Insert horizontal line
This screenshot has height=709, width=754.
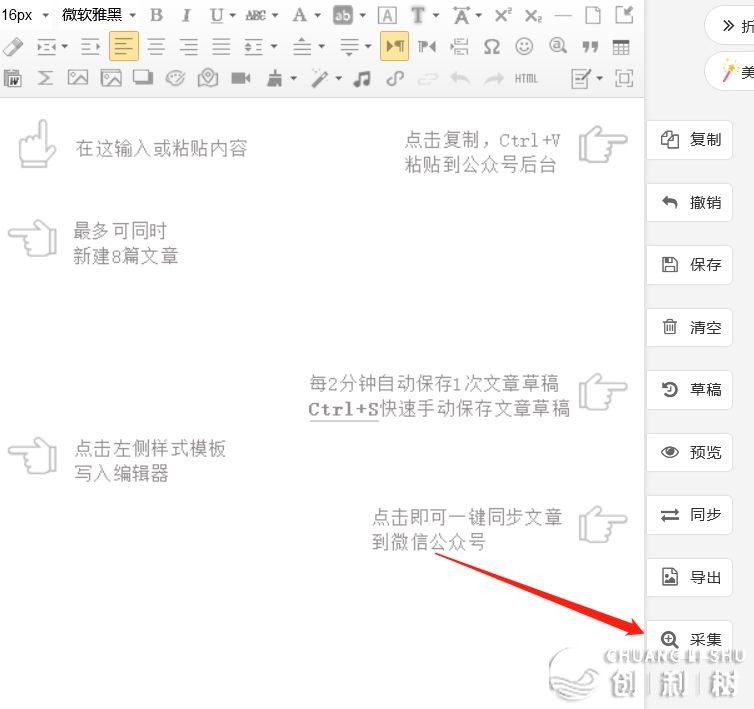563,15
